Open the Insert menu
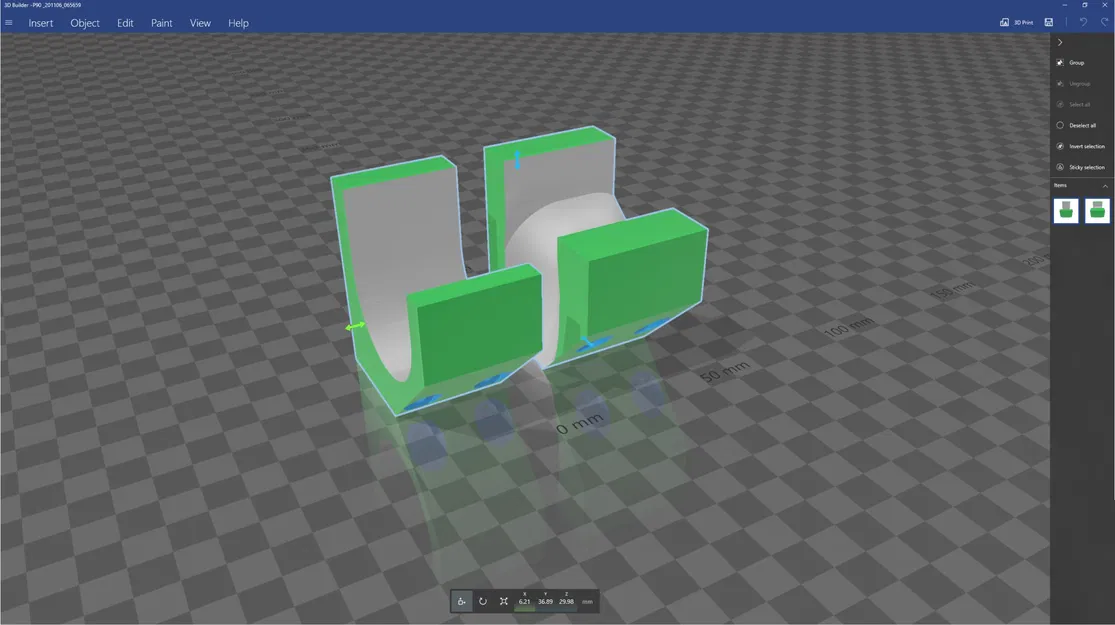 pos(41,23)
